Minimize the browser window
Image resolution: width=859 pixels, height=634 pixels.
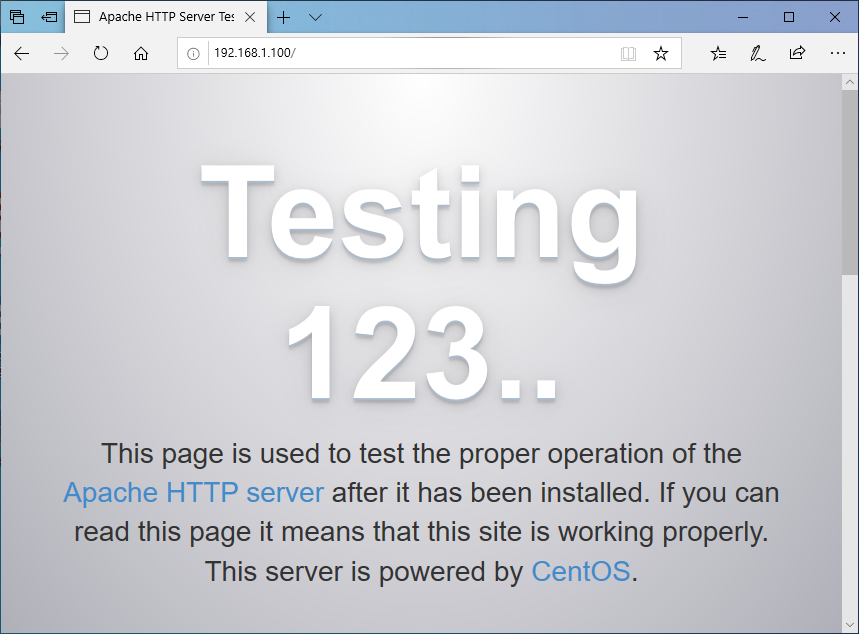[743, 17]
